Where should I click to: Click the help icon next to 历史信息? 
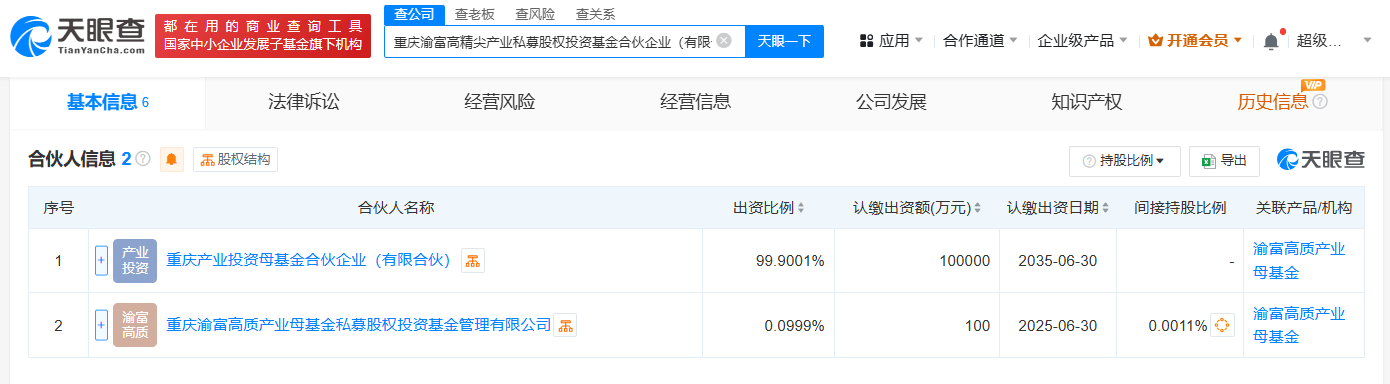tap(1320, 102)
